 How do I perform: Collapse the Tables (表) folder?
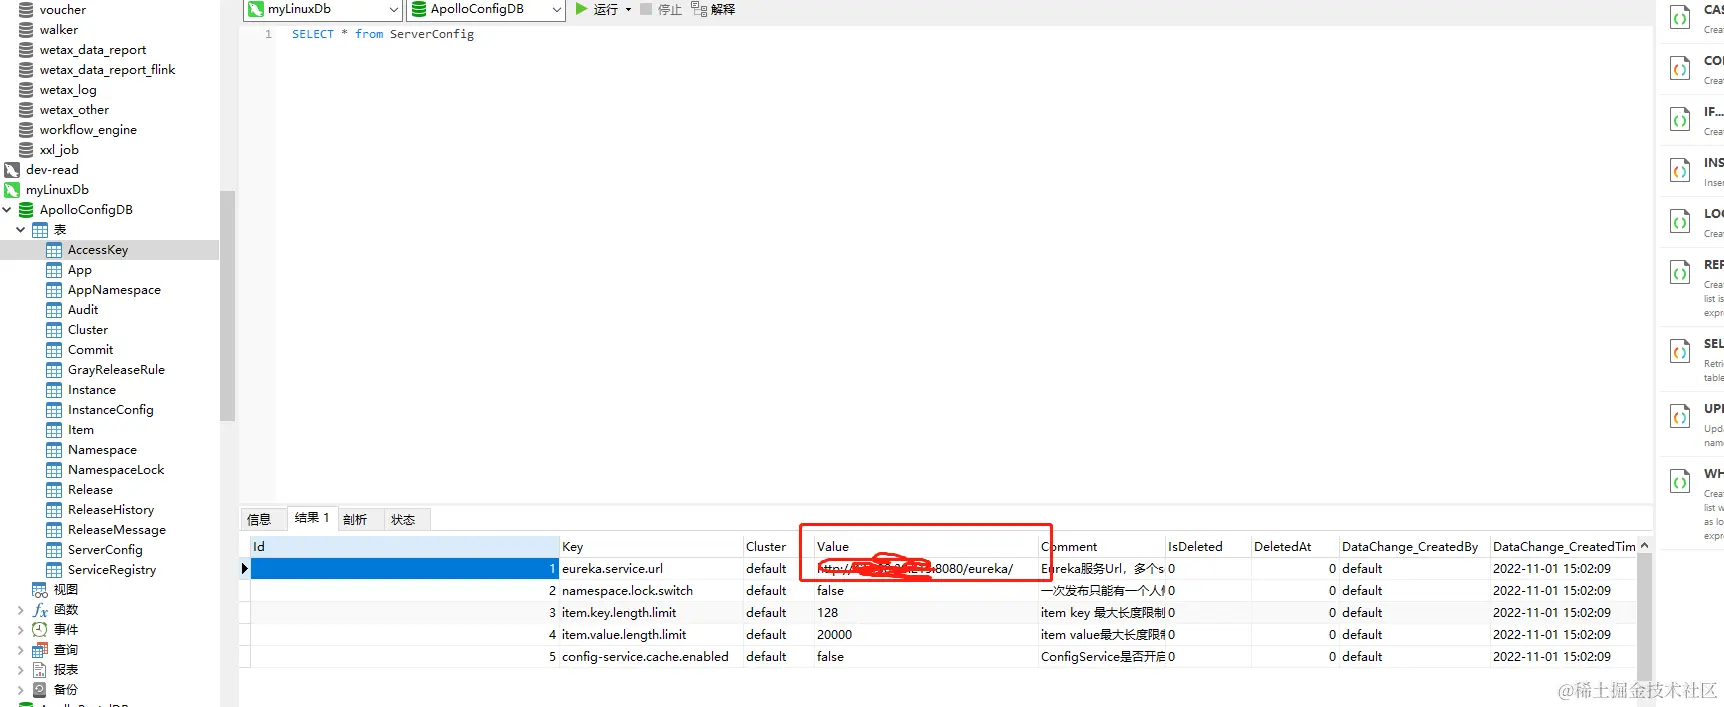20,229
